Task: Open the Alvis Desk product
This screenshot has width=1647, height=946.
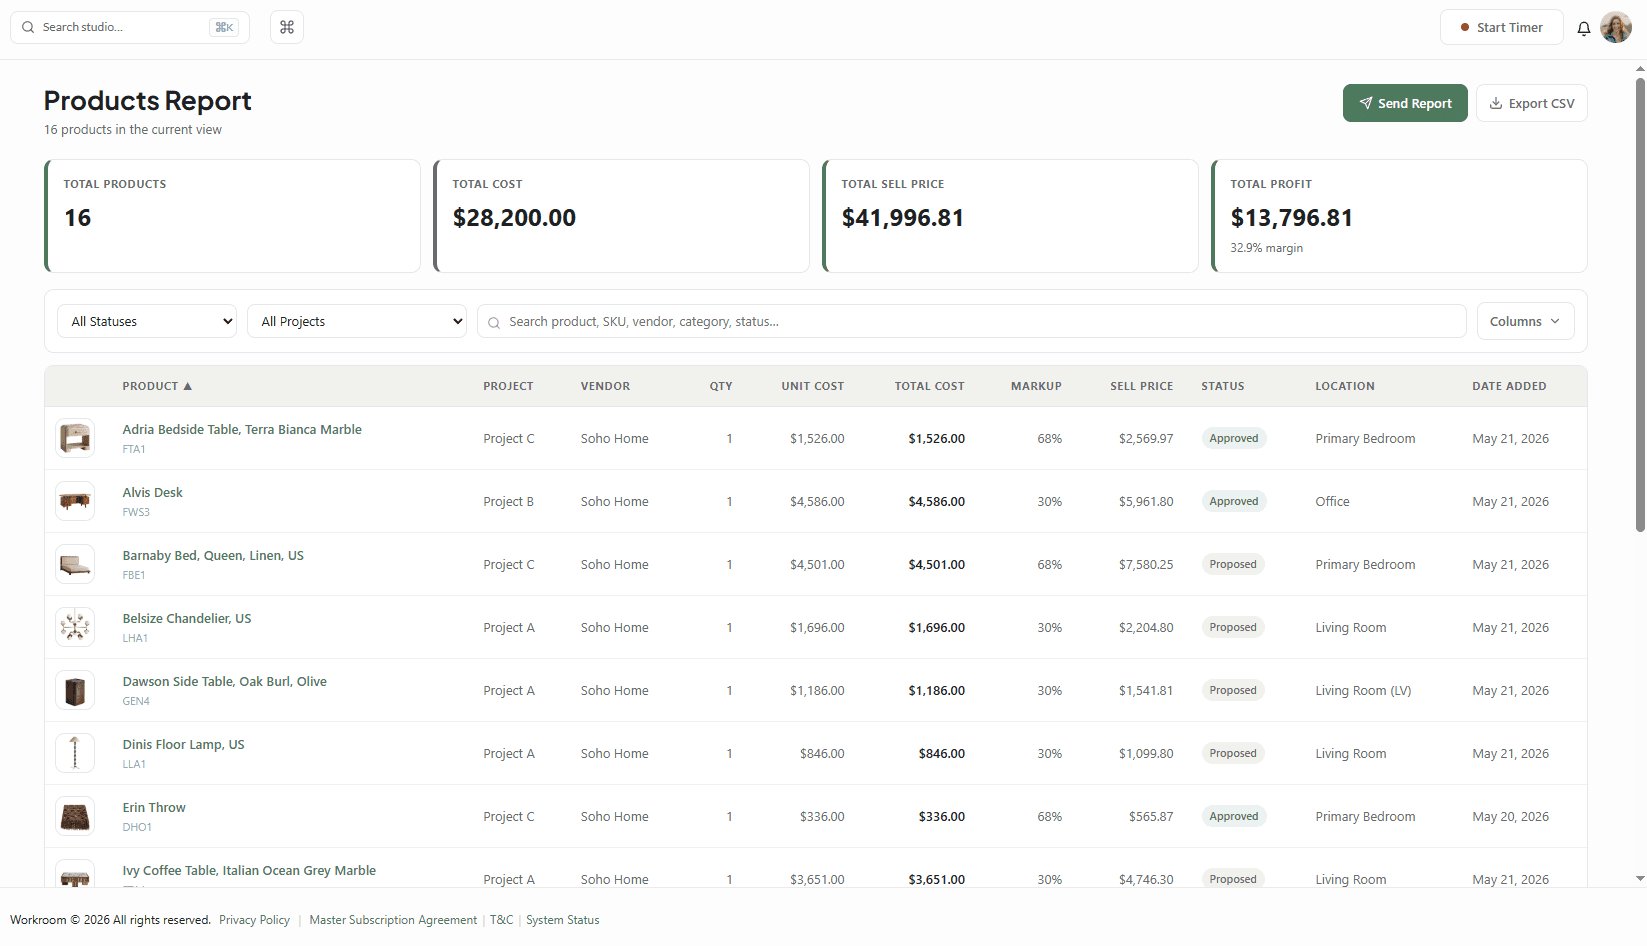Action: (152, 492)
